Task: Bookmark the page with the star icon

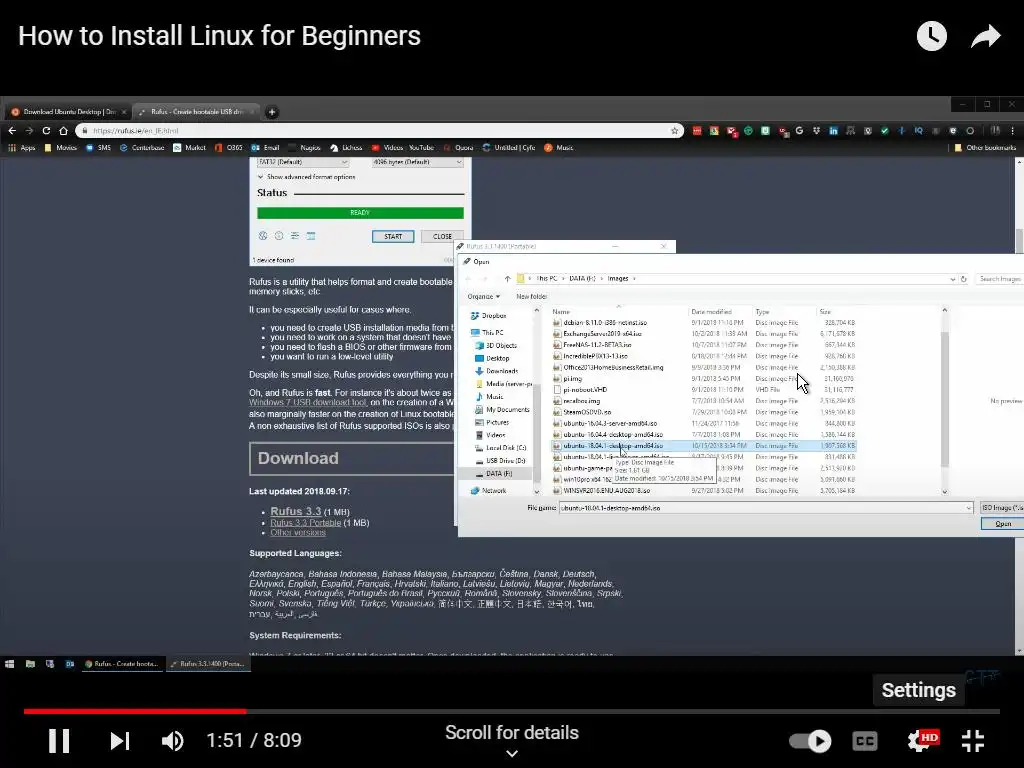Action: tap(675, 131)
